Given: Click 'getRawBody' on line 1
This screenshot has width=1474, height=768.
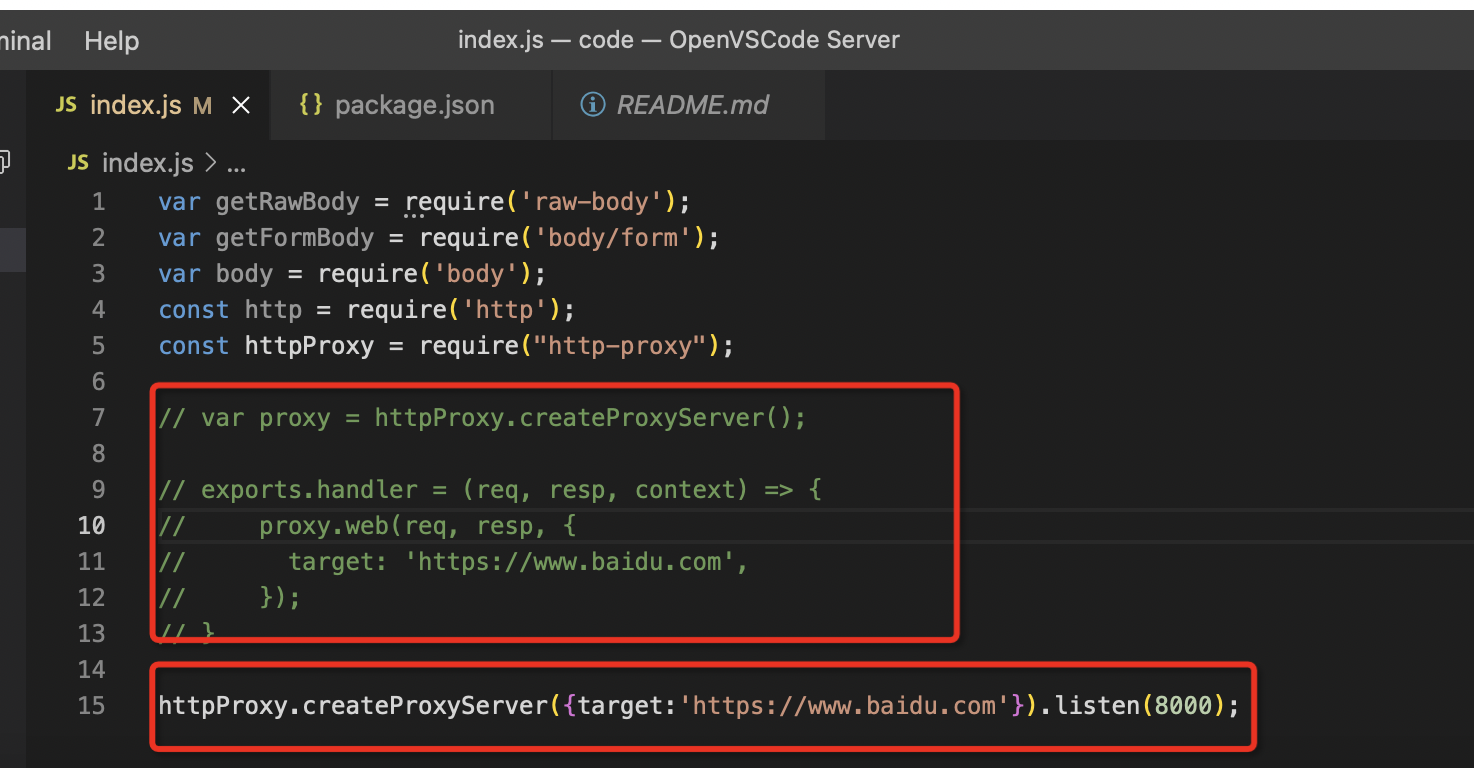Looking at the screenshot, I should click(287, 202).
